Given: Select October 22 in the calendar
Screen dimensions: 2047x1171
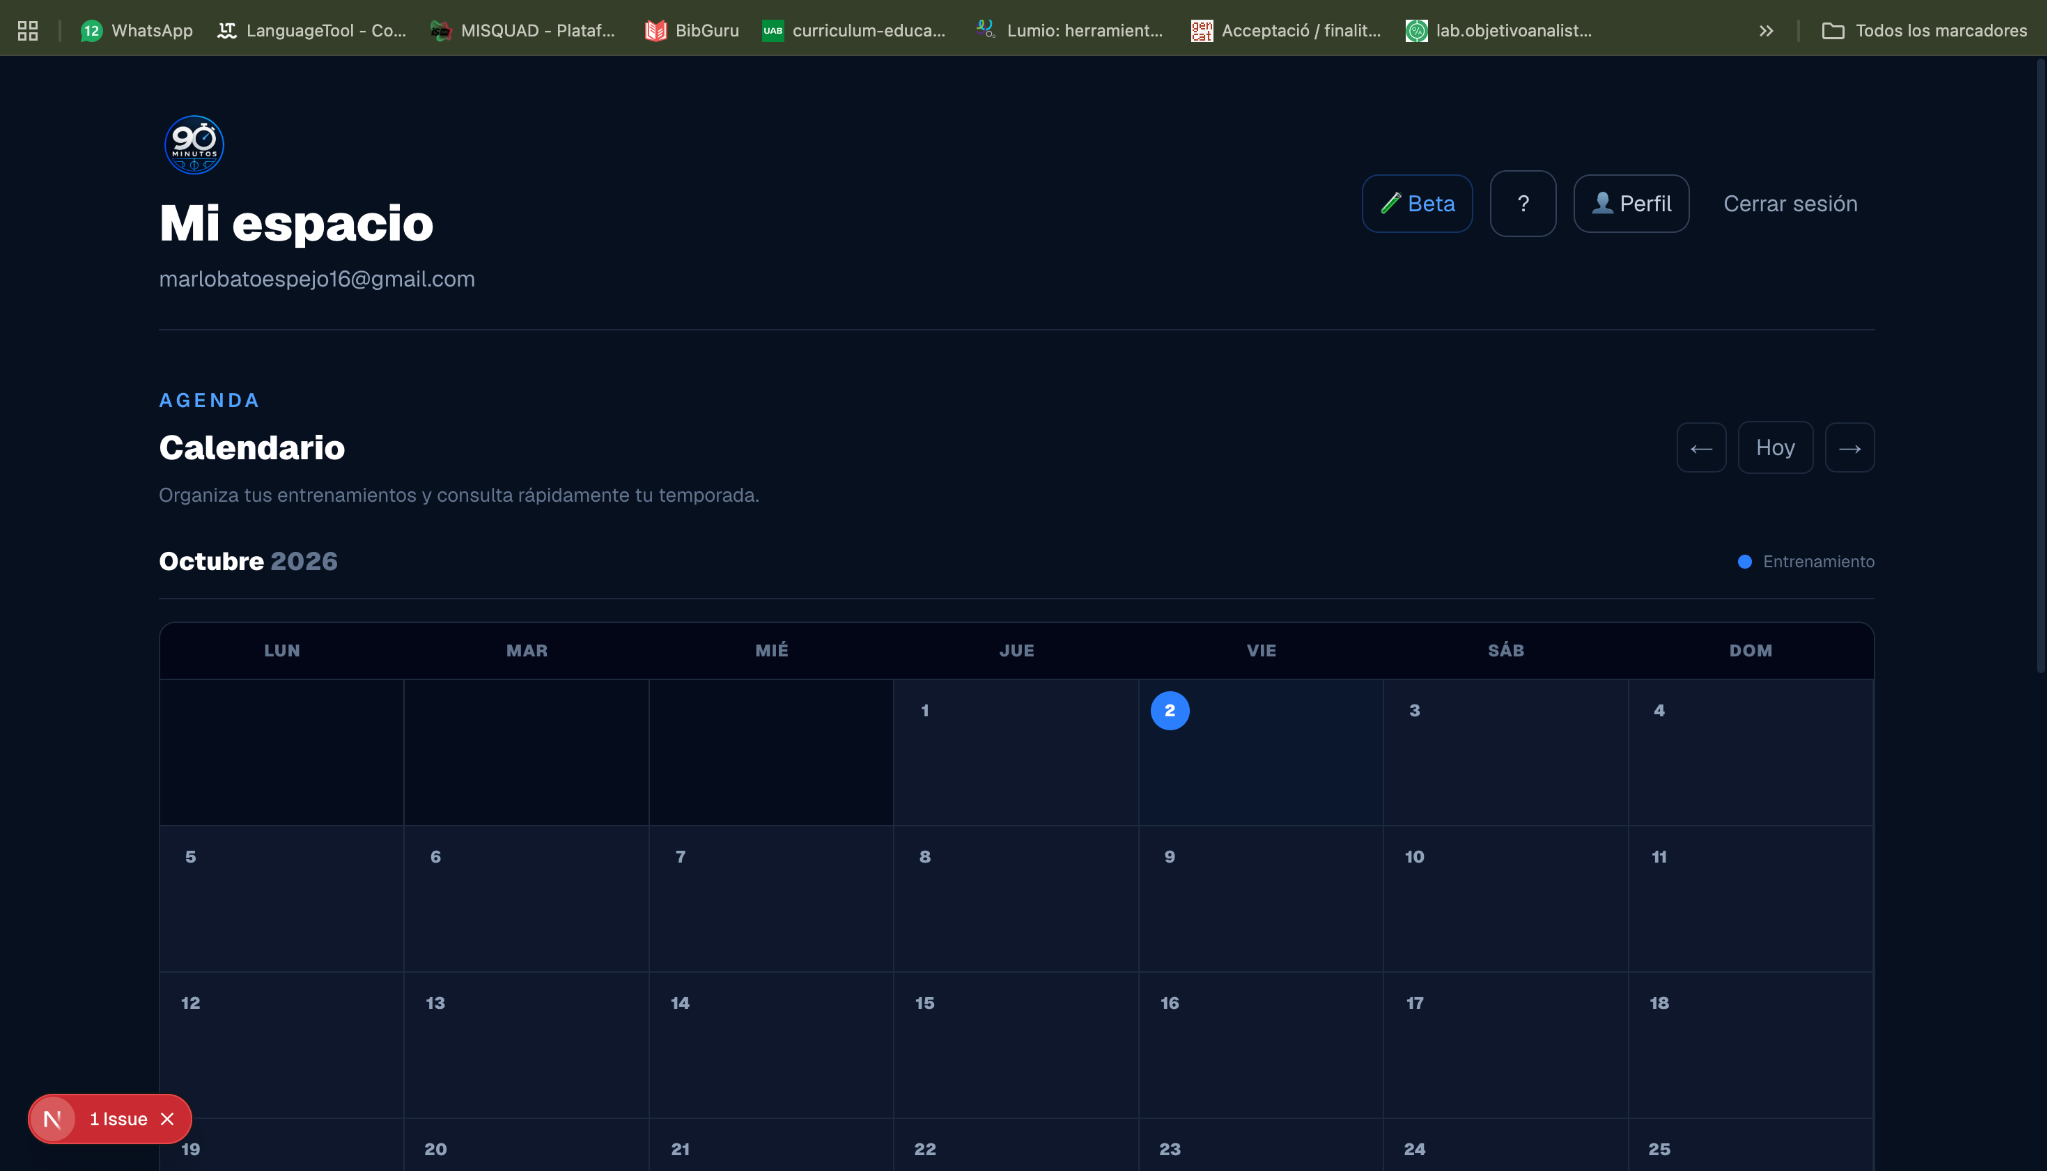Looking at the screenshot, I should pyautogui.click(x=1015, y=1146).
